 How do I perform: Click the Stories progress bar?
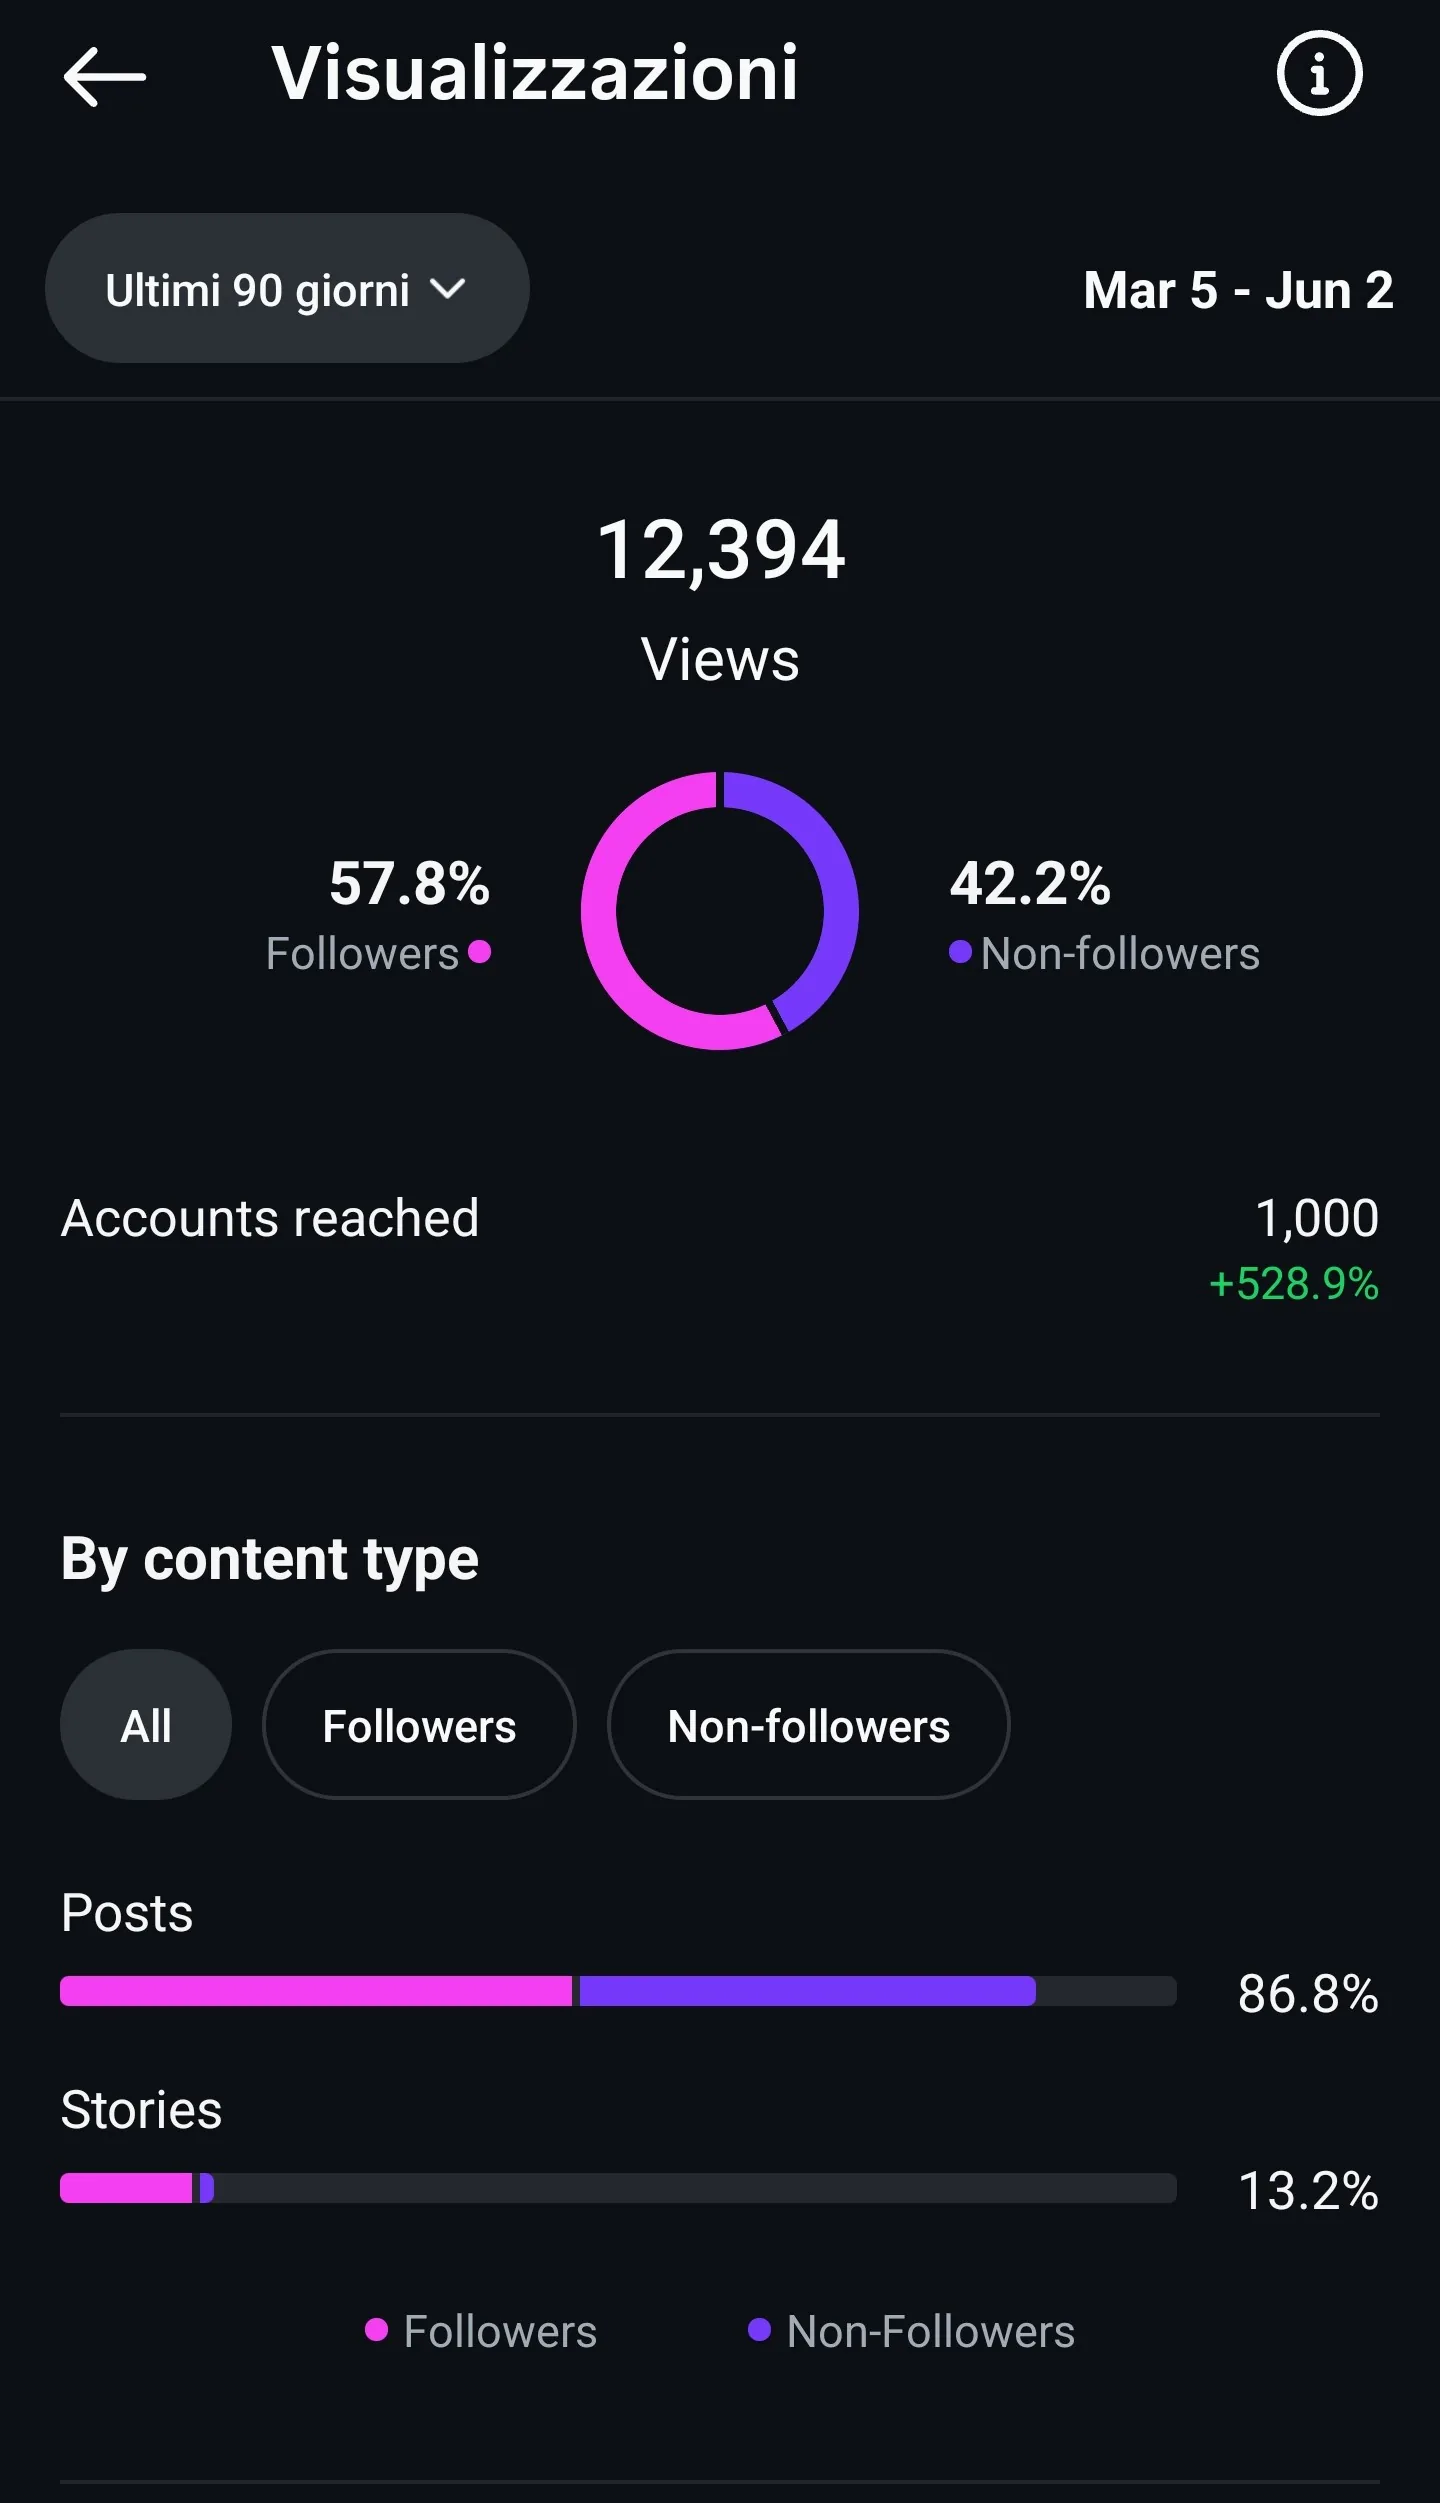tap(618, 2188)
